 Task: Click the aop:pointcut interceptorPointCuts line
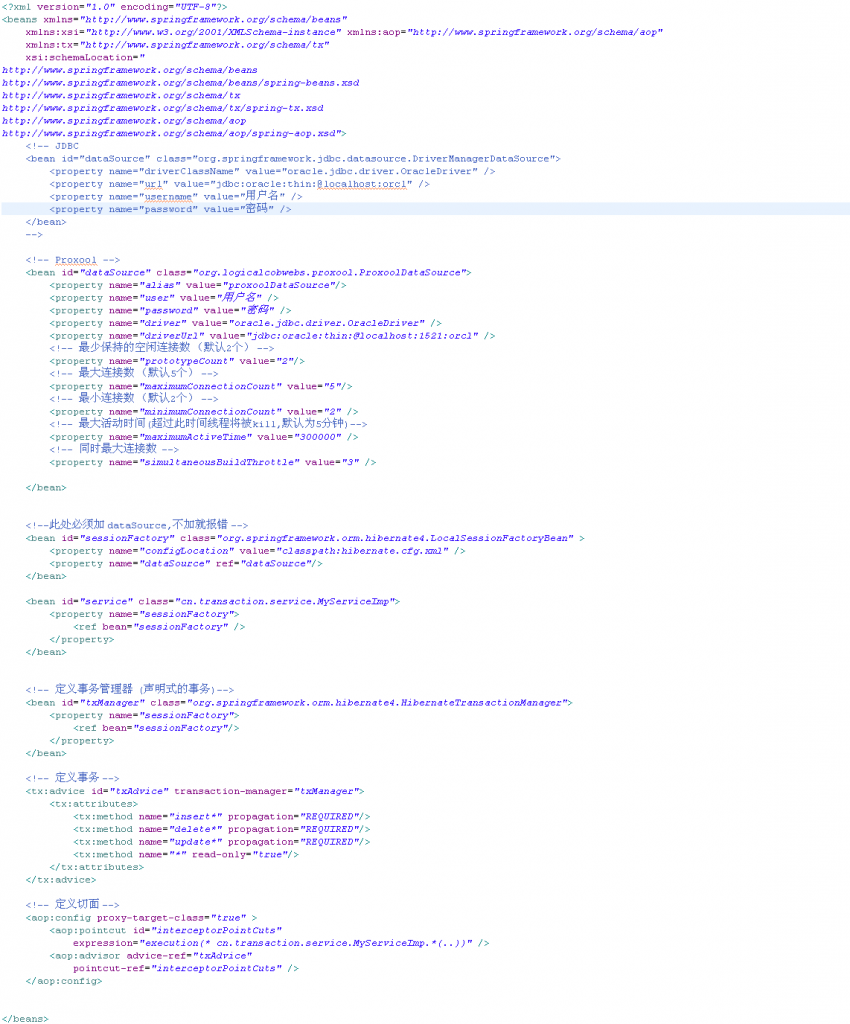click(x=166, y=931)
